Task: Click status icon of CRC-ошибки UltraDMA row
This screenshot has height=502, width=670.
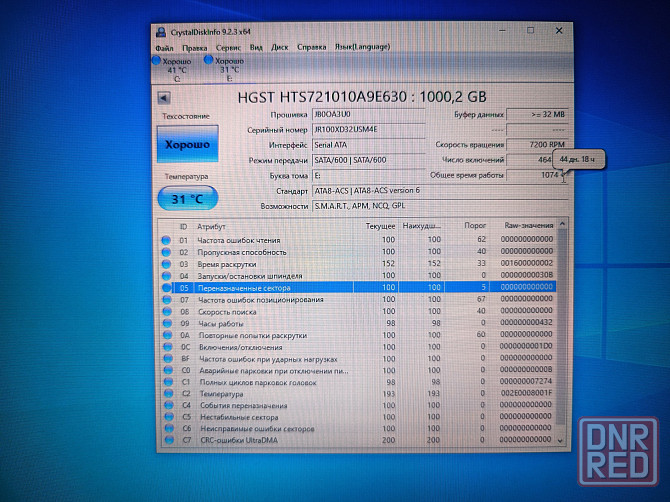Action: click(x=169, y=440)
